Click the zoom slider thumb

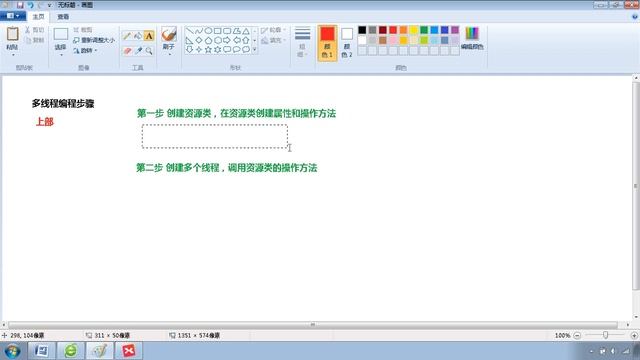(605, 335)
